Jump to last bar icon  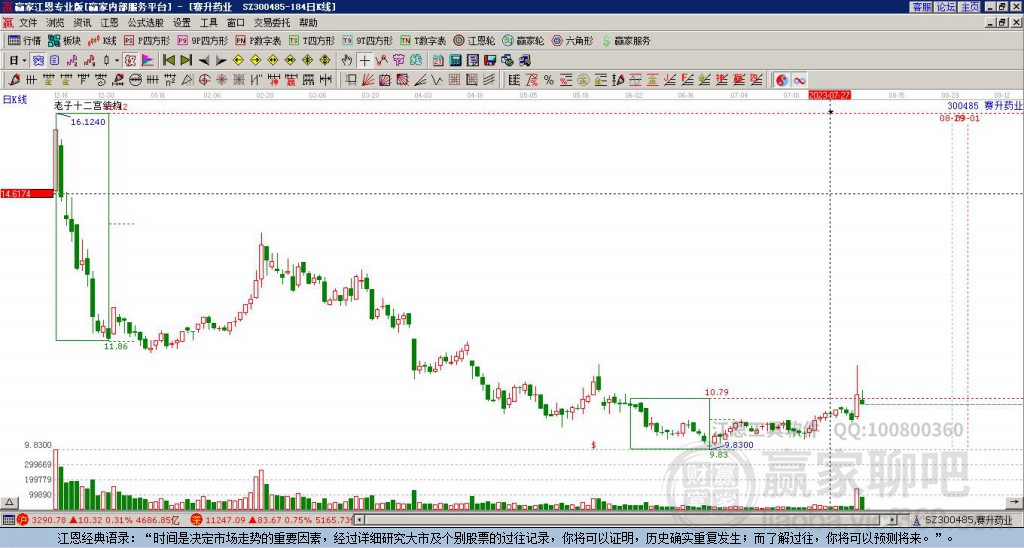pos(186,61)
